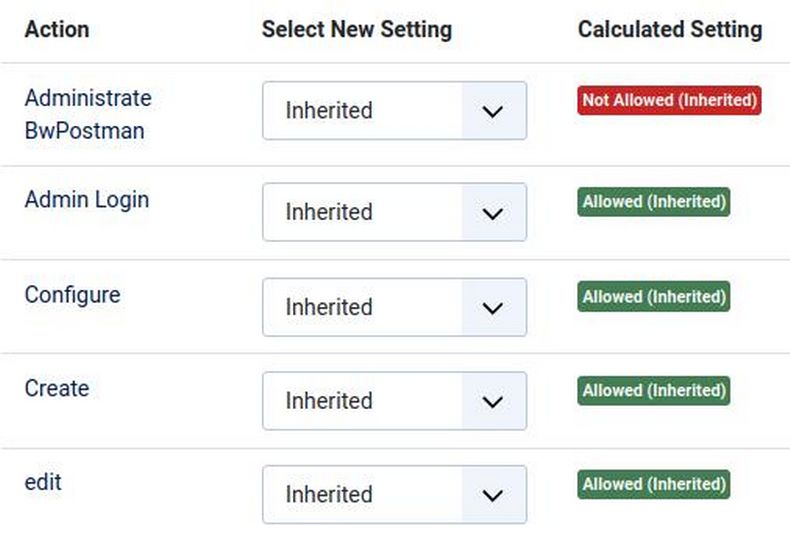Click the Calculated Setting column header
The width and height of the screenshot is (790, 537).
click(x=670, y=30)
